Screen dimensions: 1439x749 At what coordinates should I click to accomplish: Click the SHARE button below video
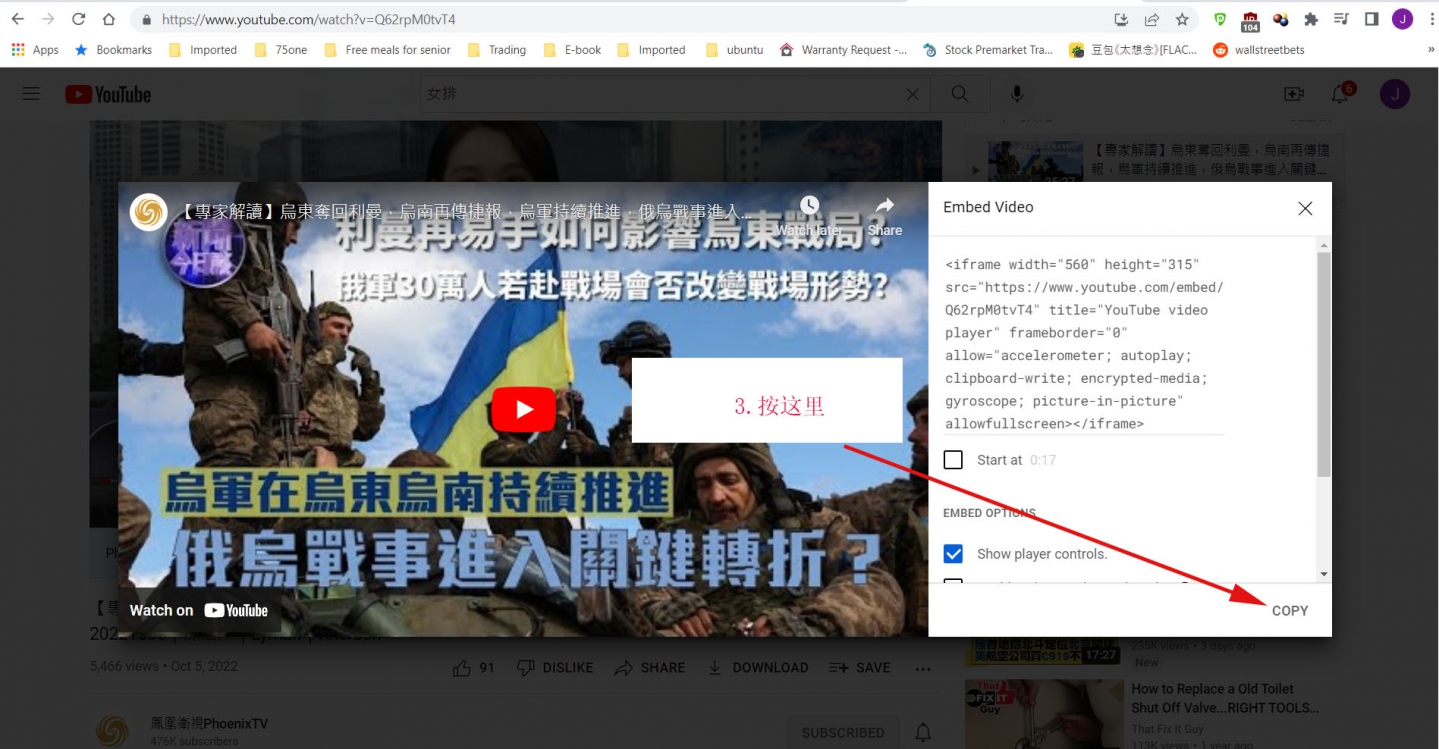[x=650, y=667]
